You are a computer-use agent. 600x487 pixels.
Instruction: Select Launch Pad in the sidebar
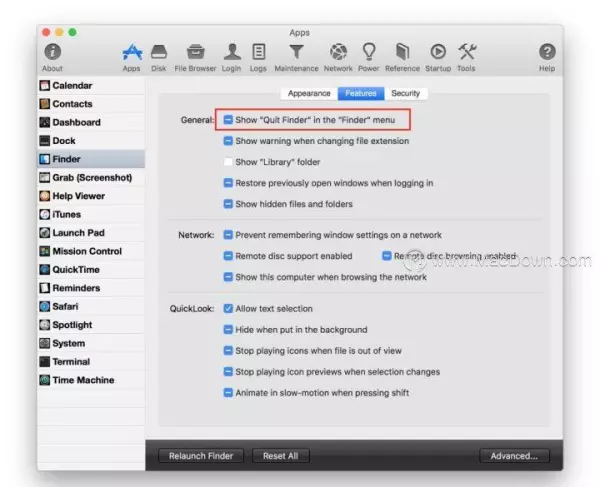[x=91, y=233]
